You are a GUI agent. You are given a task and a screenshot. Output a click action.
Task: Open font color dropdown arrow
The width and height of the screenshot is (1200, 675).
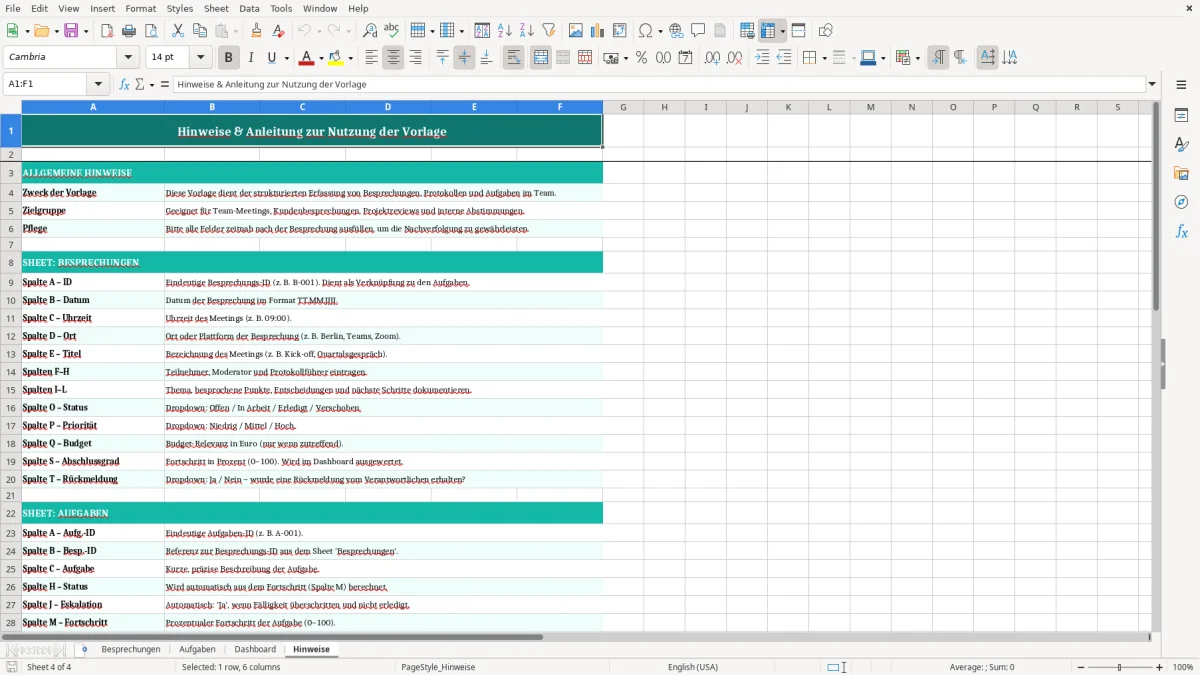coord(322,58)
